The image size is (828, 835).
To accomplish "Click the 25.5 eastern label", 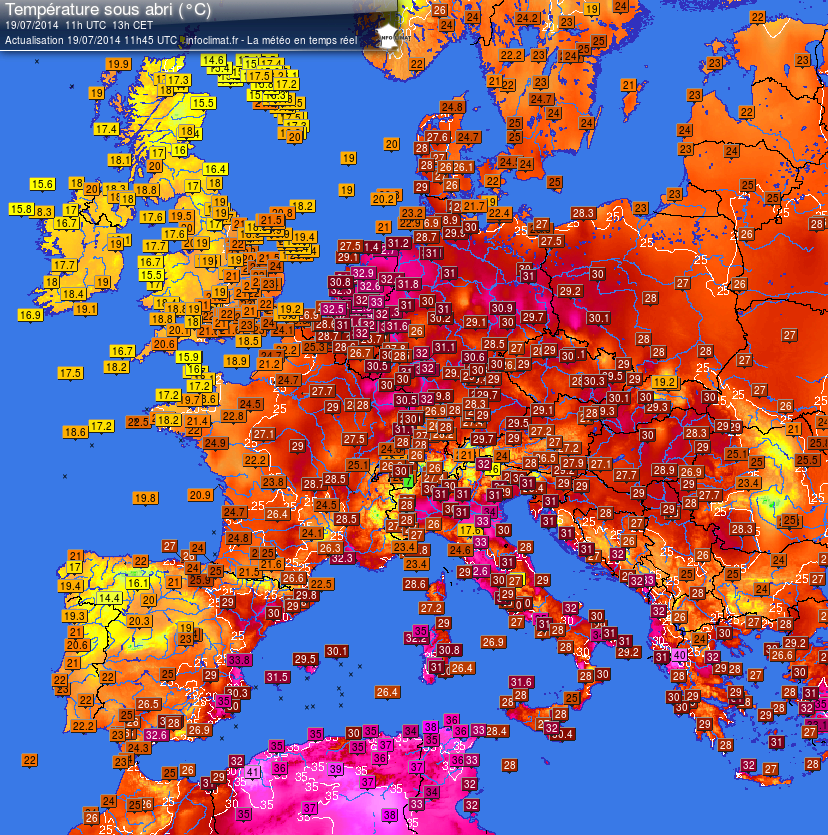I will point(807,460).
